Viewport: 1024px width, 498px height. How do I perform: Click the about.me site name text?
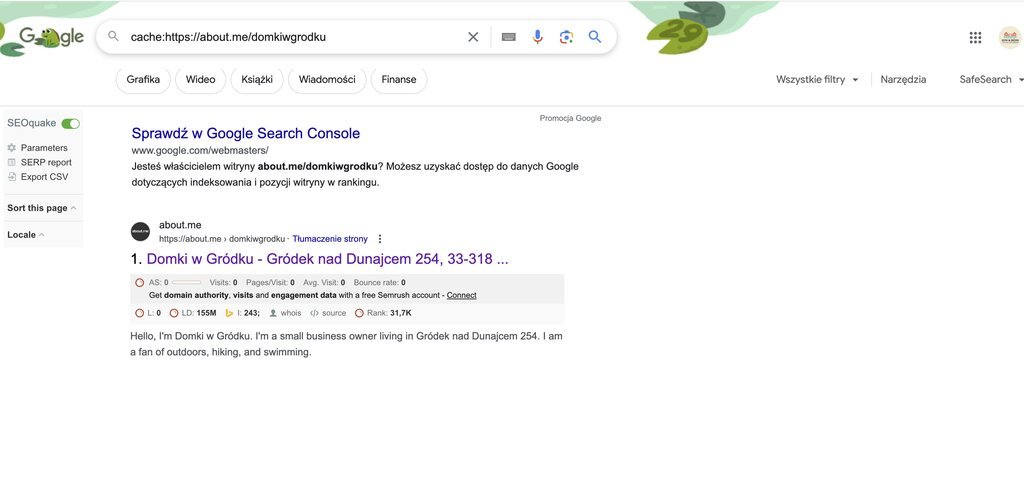[x=180, y=225]
